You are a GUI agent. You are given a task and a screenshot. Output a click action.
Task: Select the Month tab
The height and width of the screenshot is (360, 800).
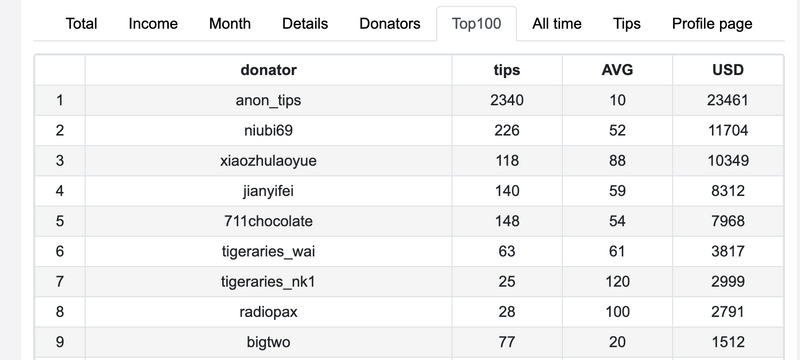coord(230,24)
